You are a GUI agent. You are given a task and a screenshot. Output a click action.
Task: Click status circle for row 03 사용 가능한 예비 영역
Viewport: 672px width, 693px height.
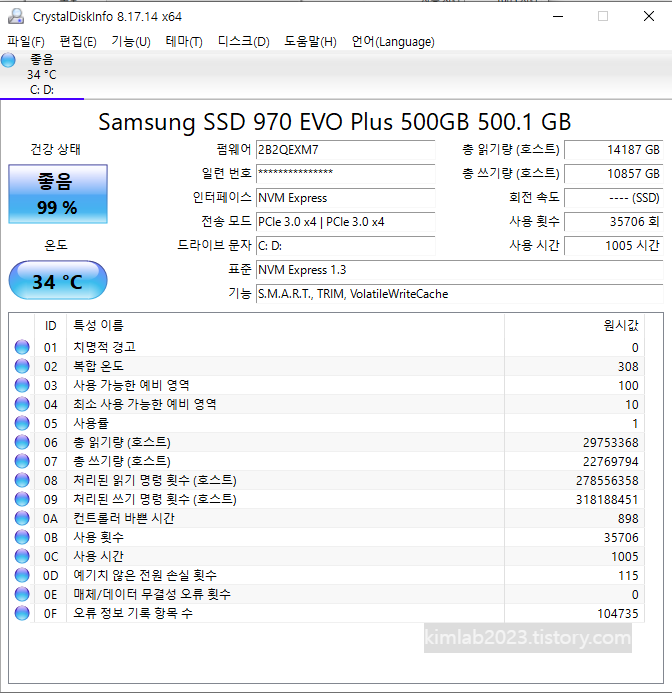[22, 385]
